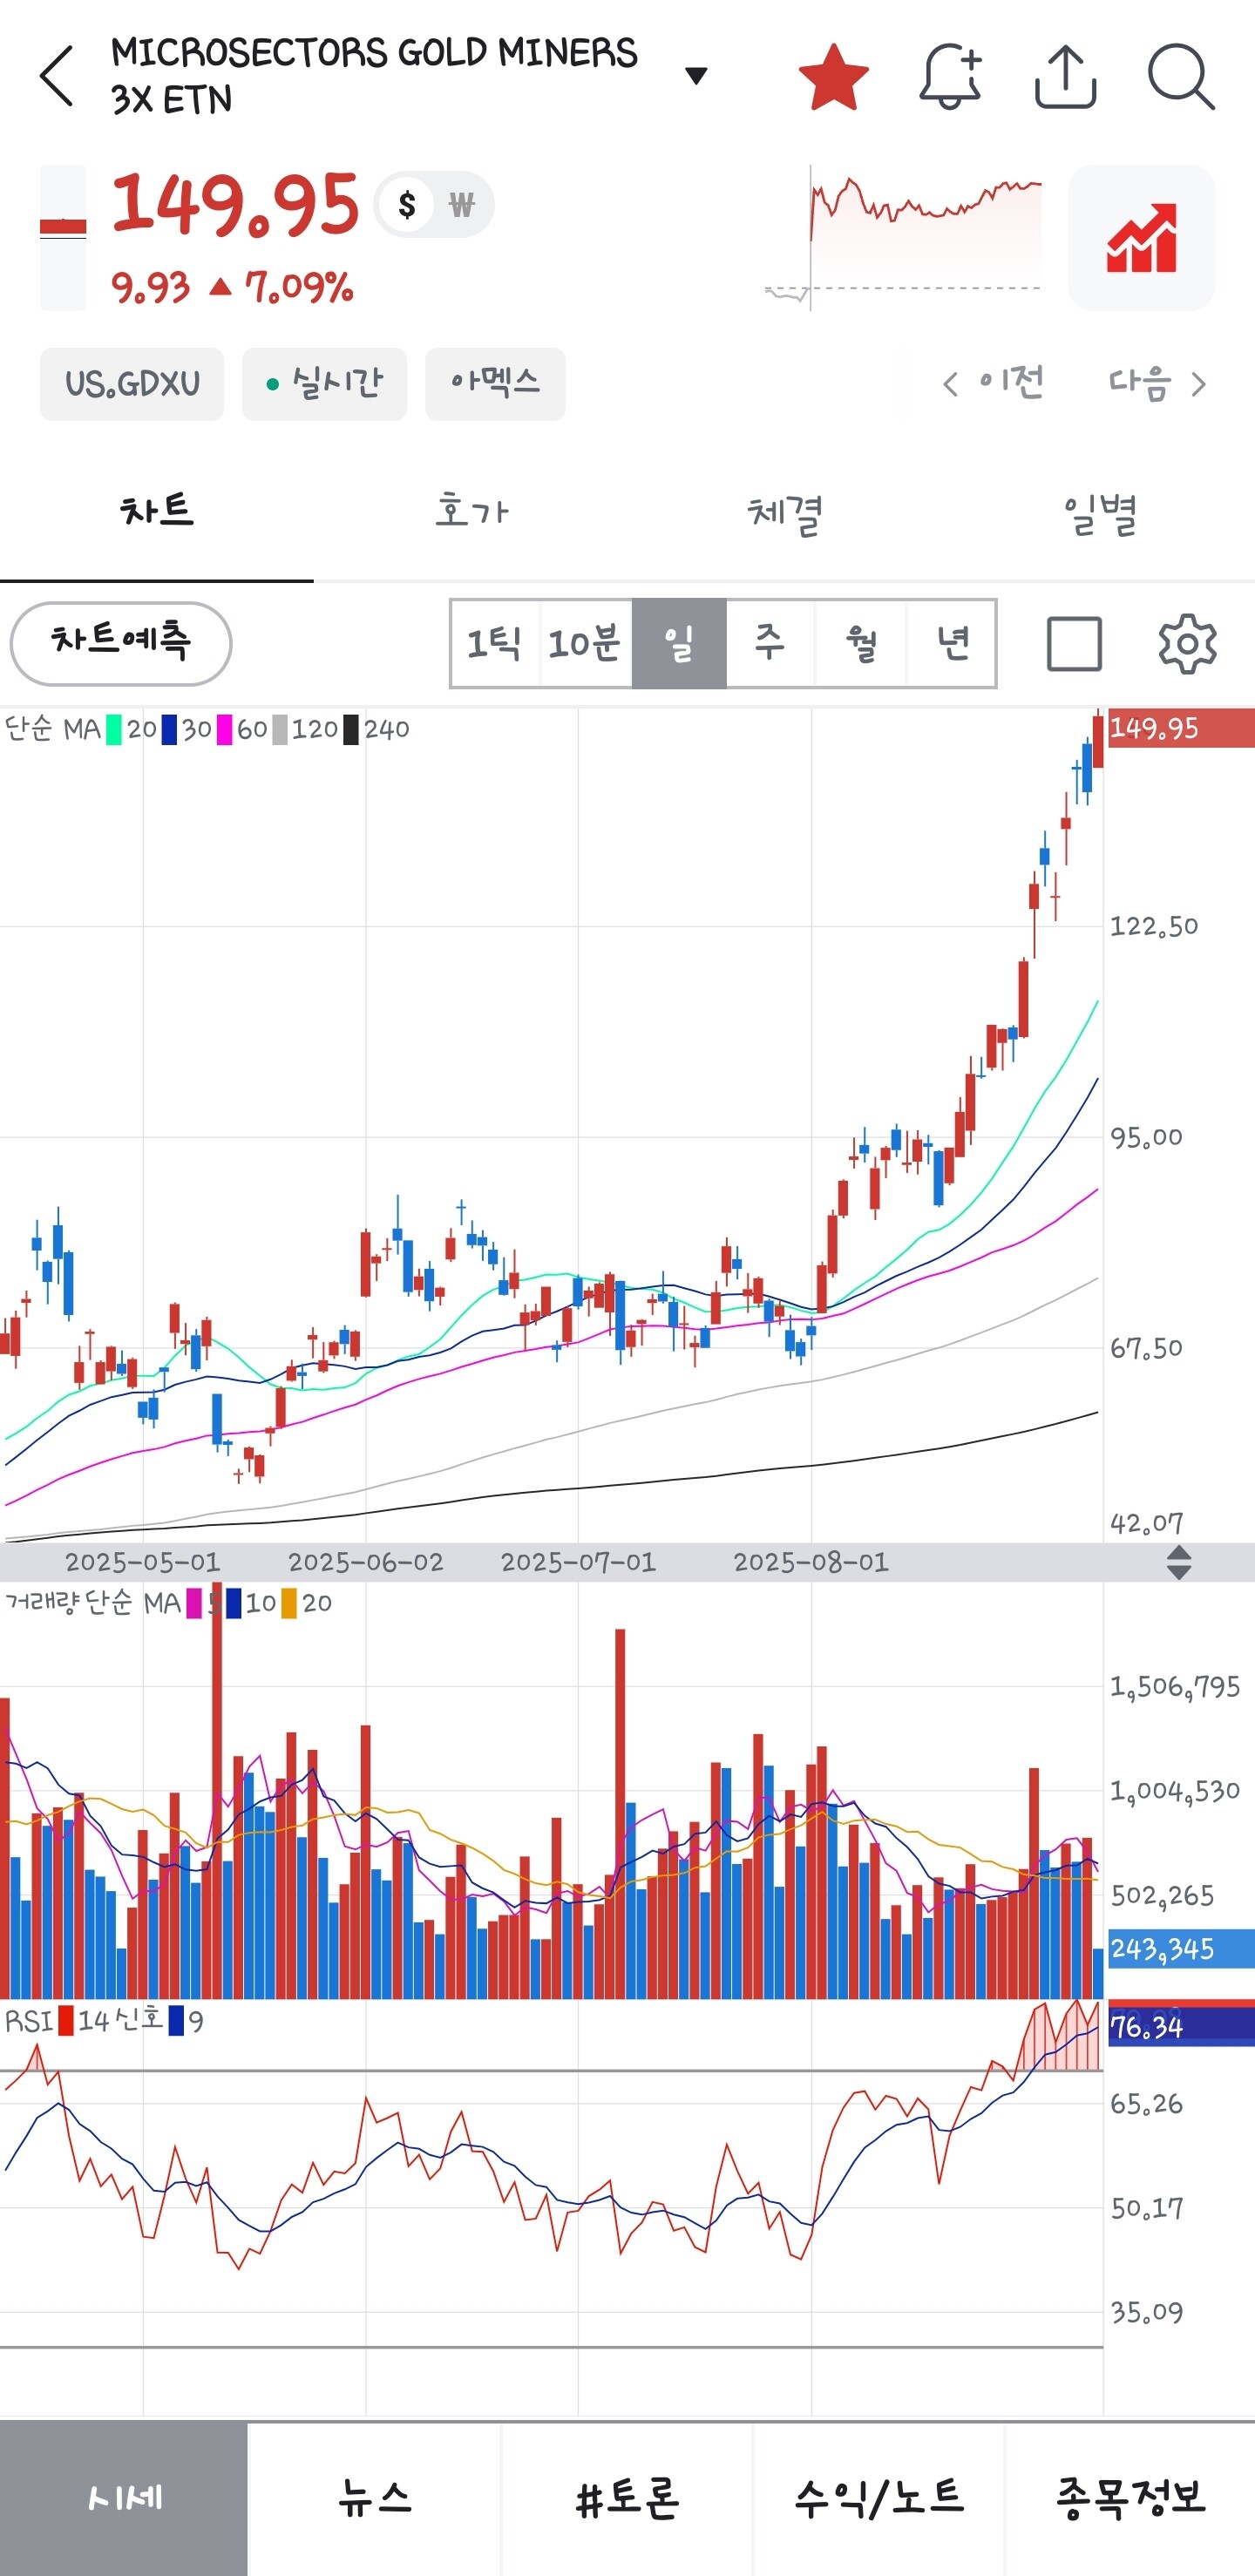Tap the MA 240 black color swatch
This screenshot has width=1255, height=2576.
pos(350,729)
